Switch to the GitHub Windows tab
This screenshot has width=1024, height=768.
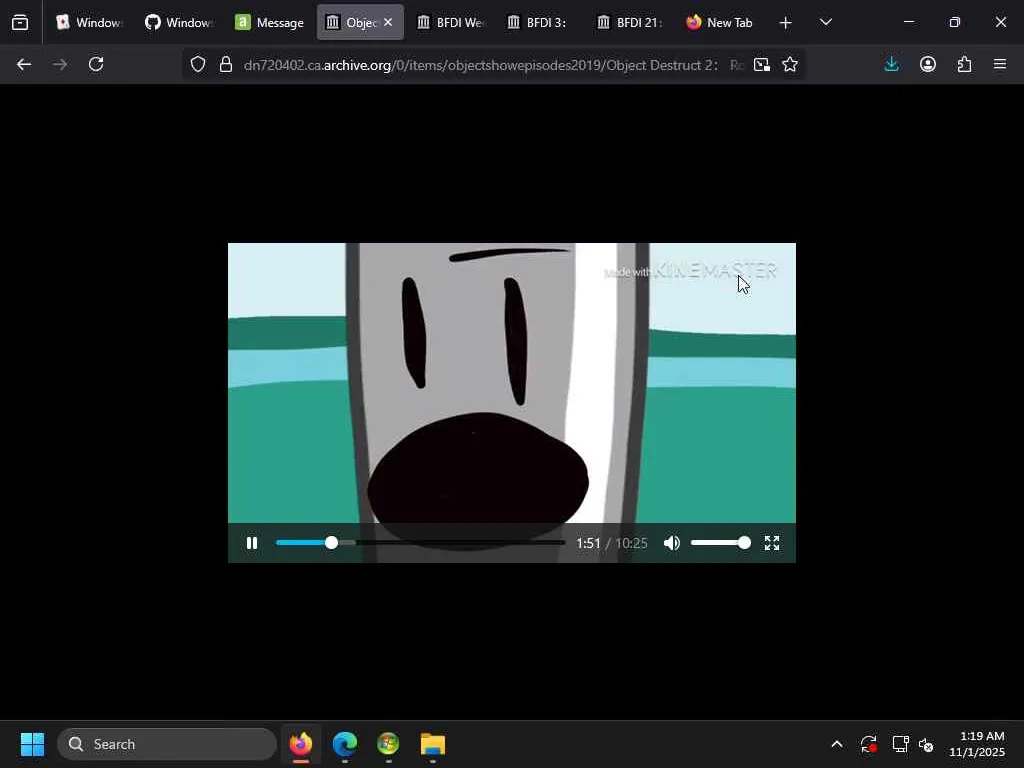pyautogui.click(x=179, y=22)
